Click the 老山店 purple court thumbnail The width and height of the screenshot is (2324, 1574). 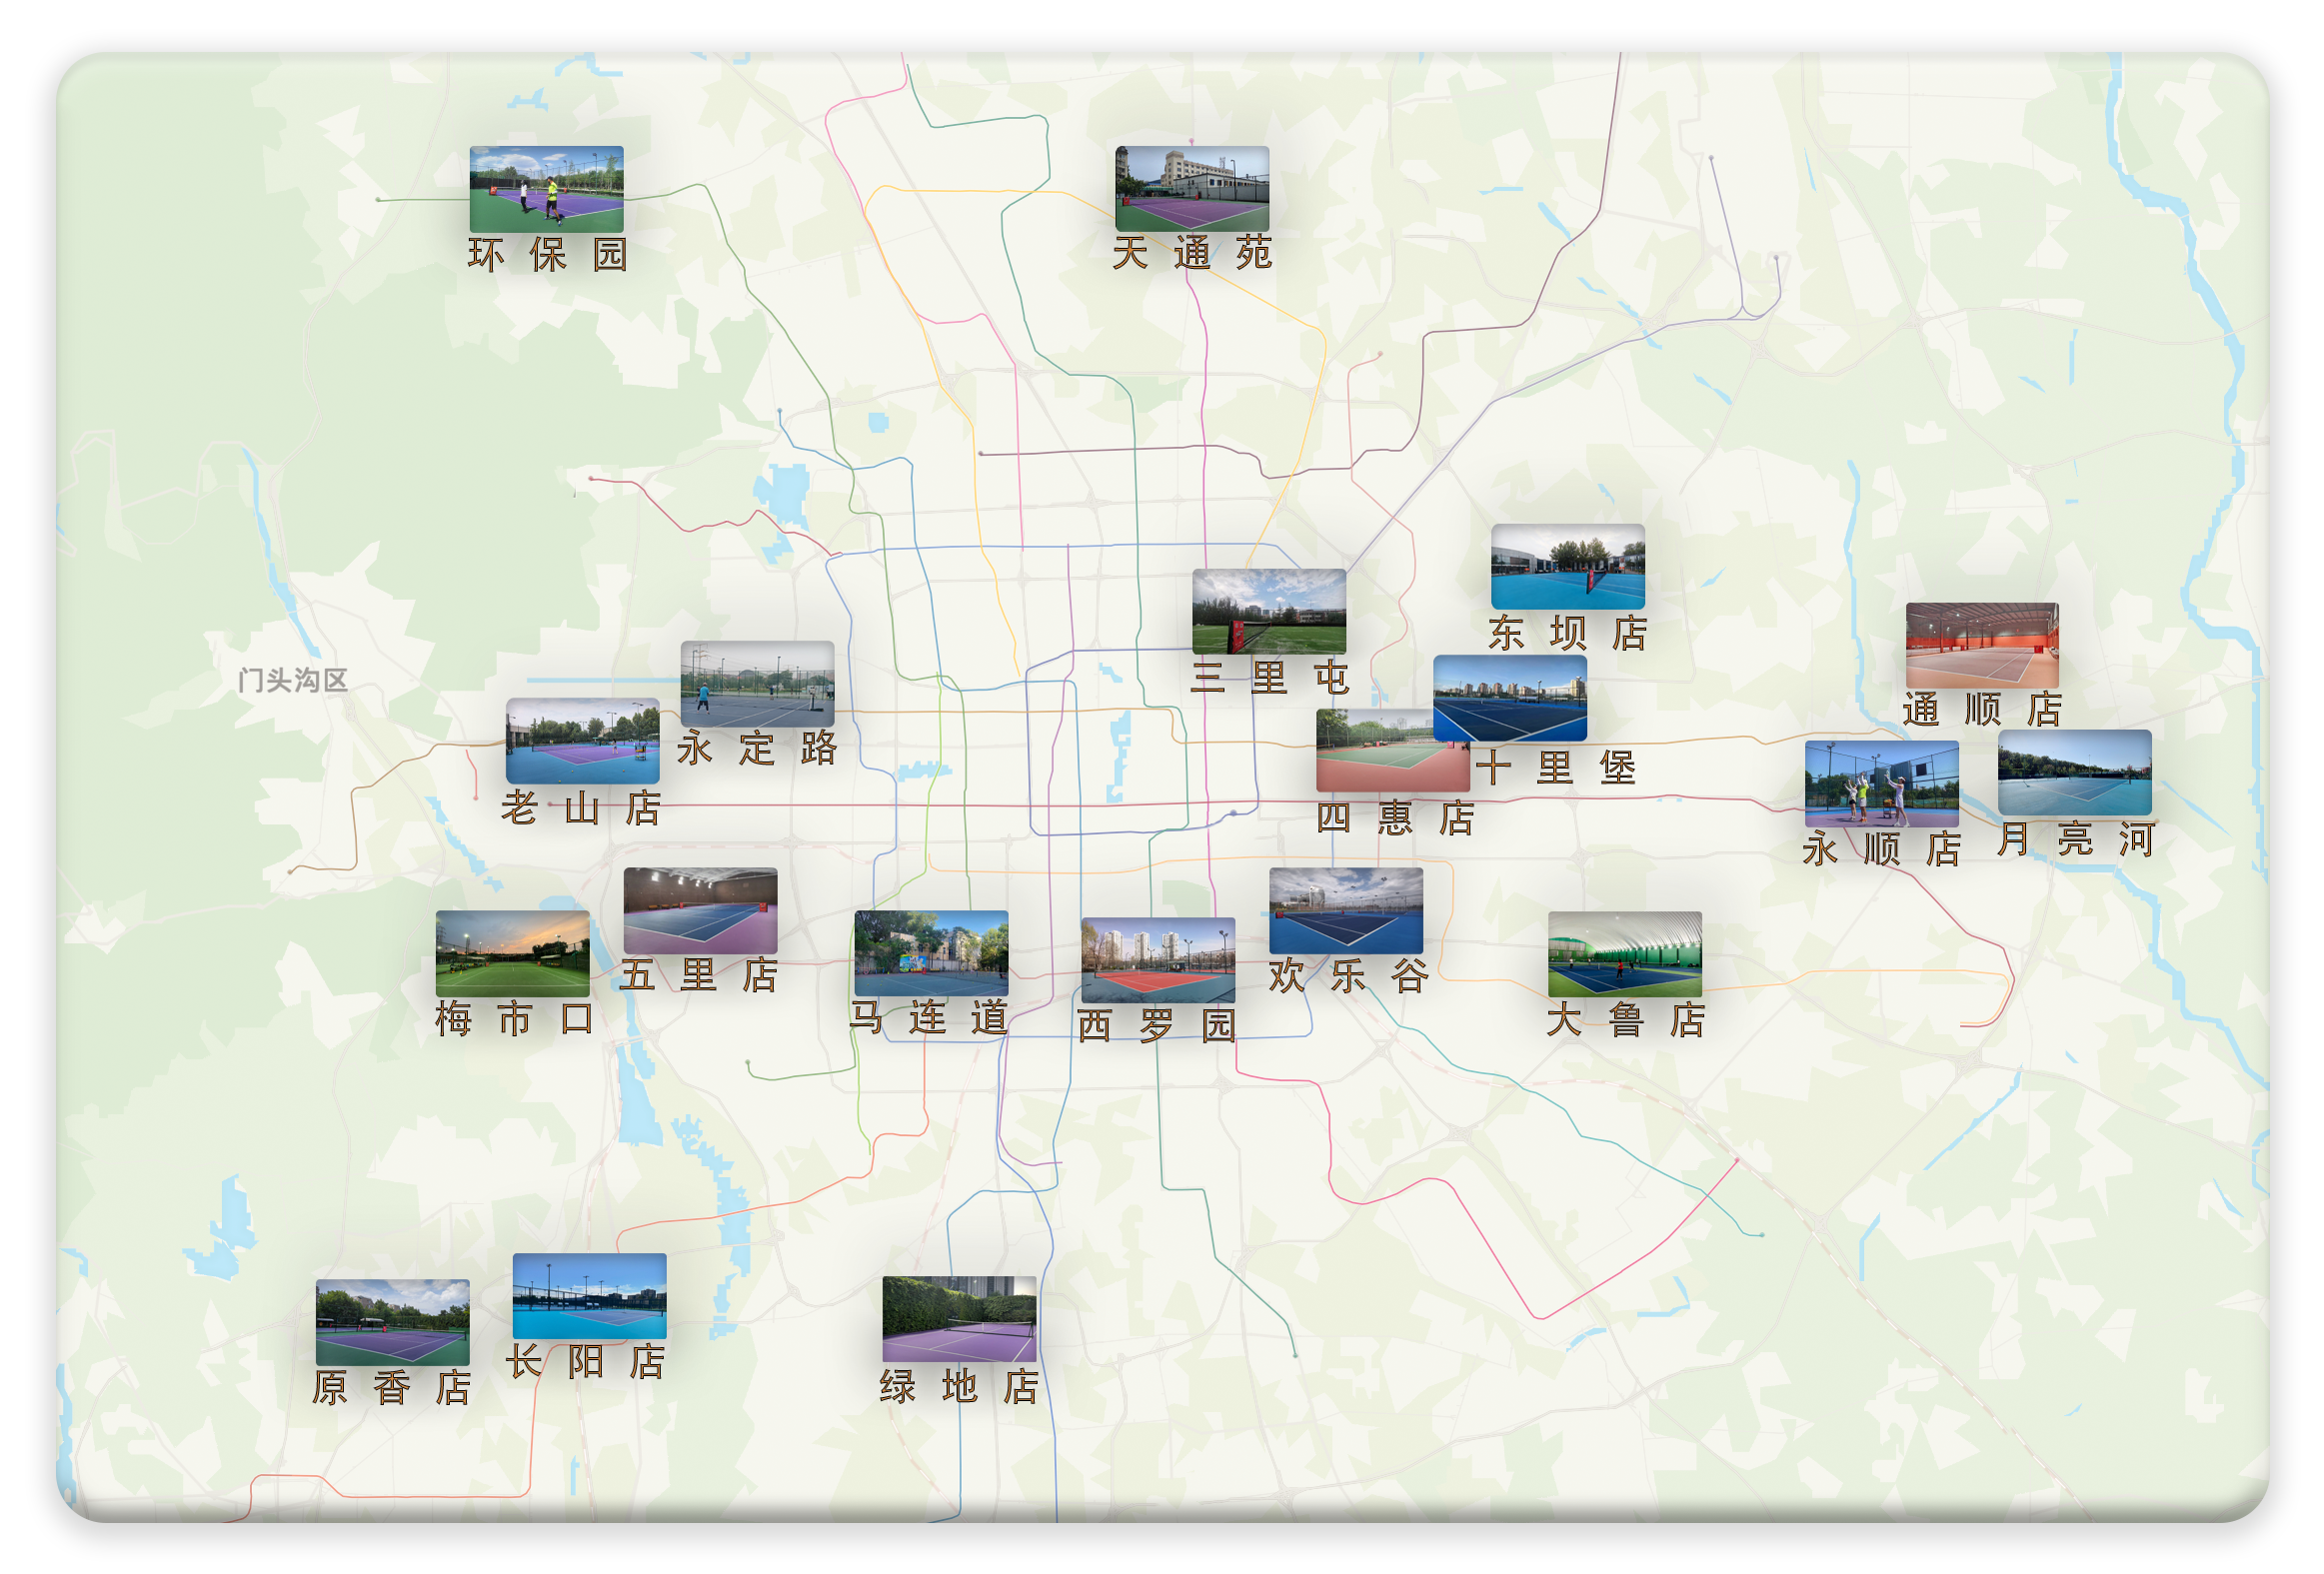582,741
